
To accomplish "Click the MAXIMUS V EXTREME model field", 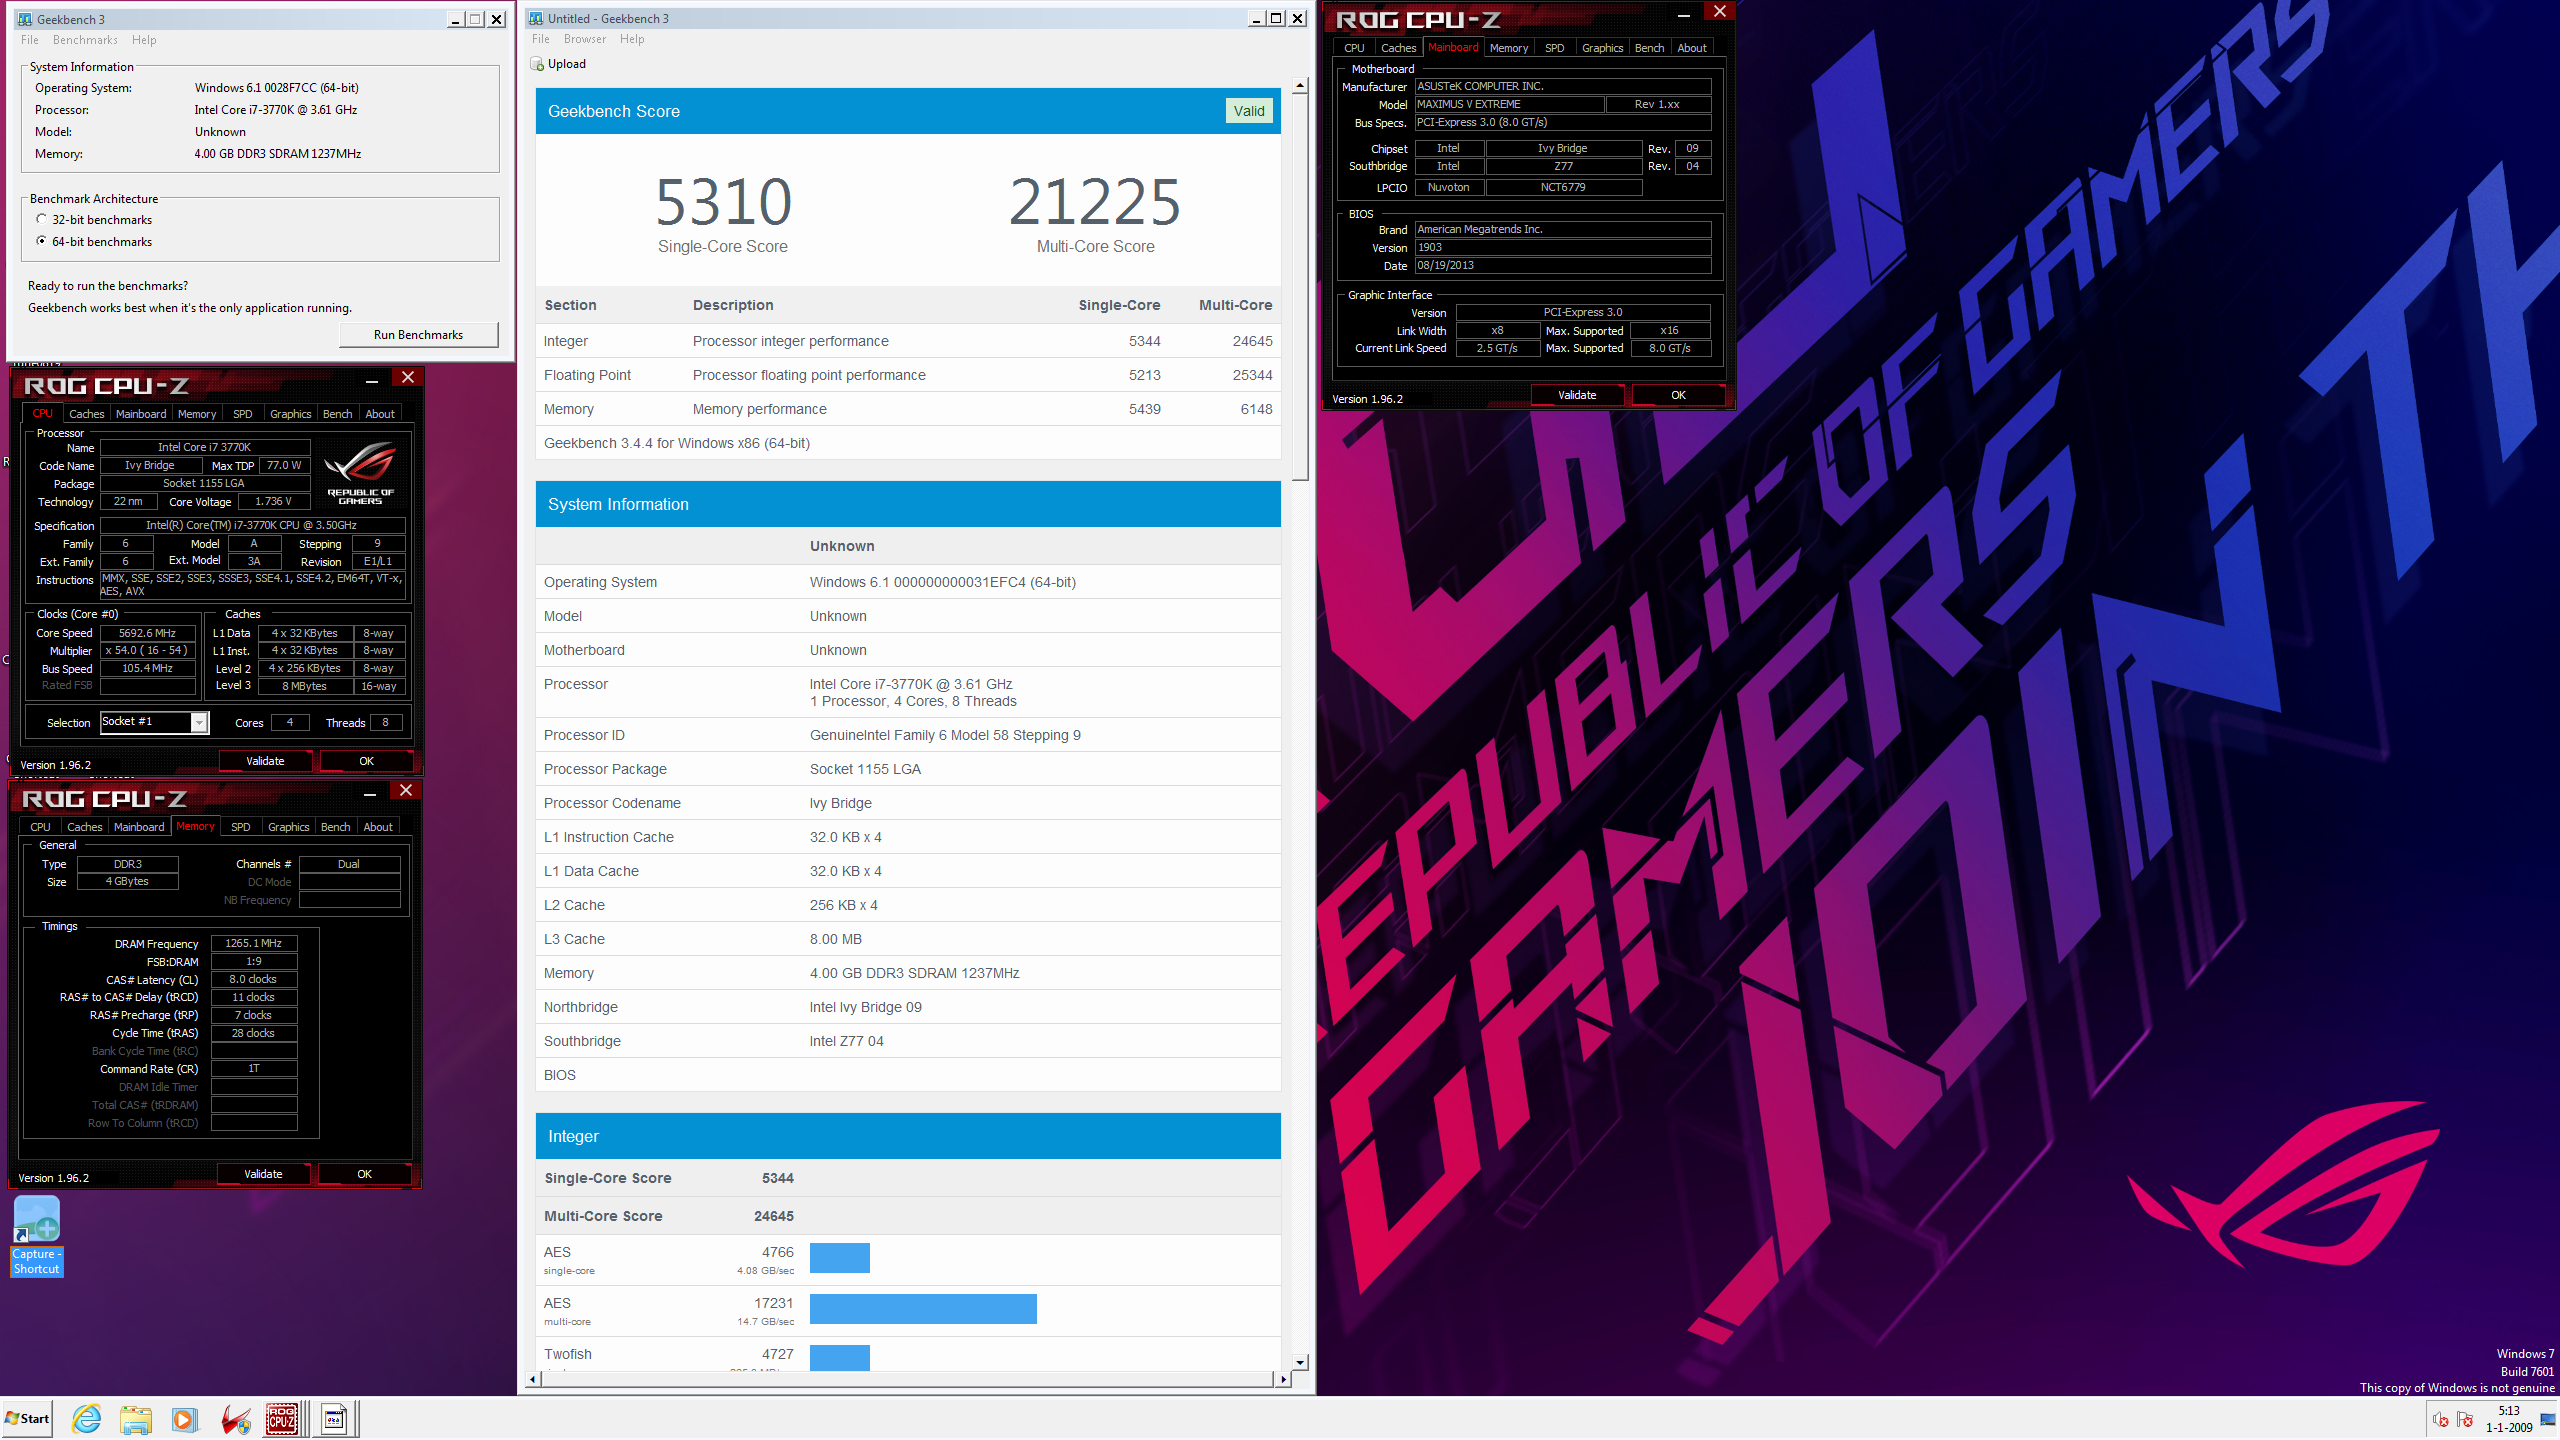I will pyautogui.click(x=1509, y=104).
